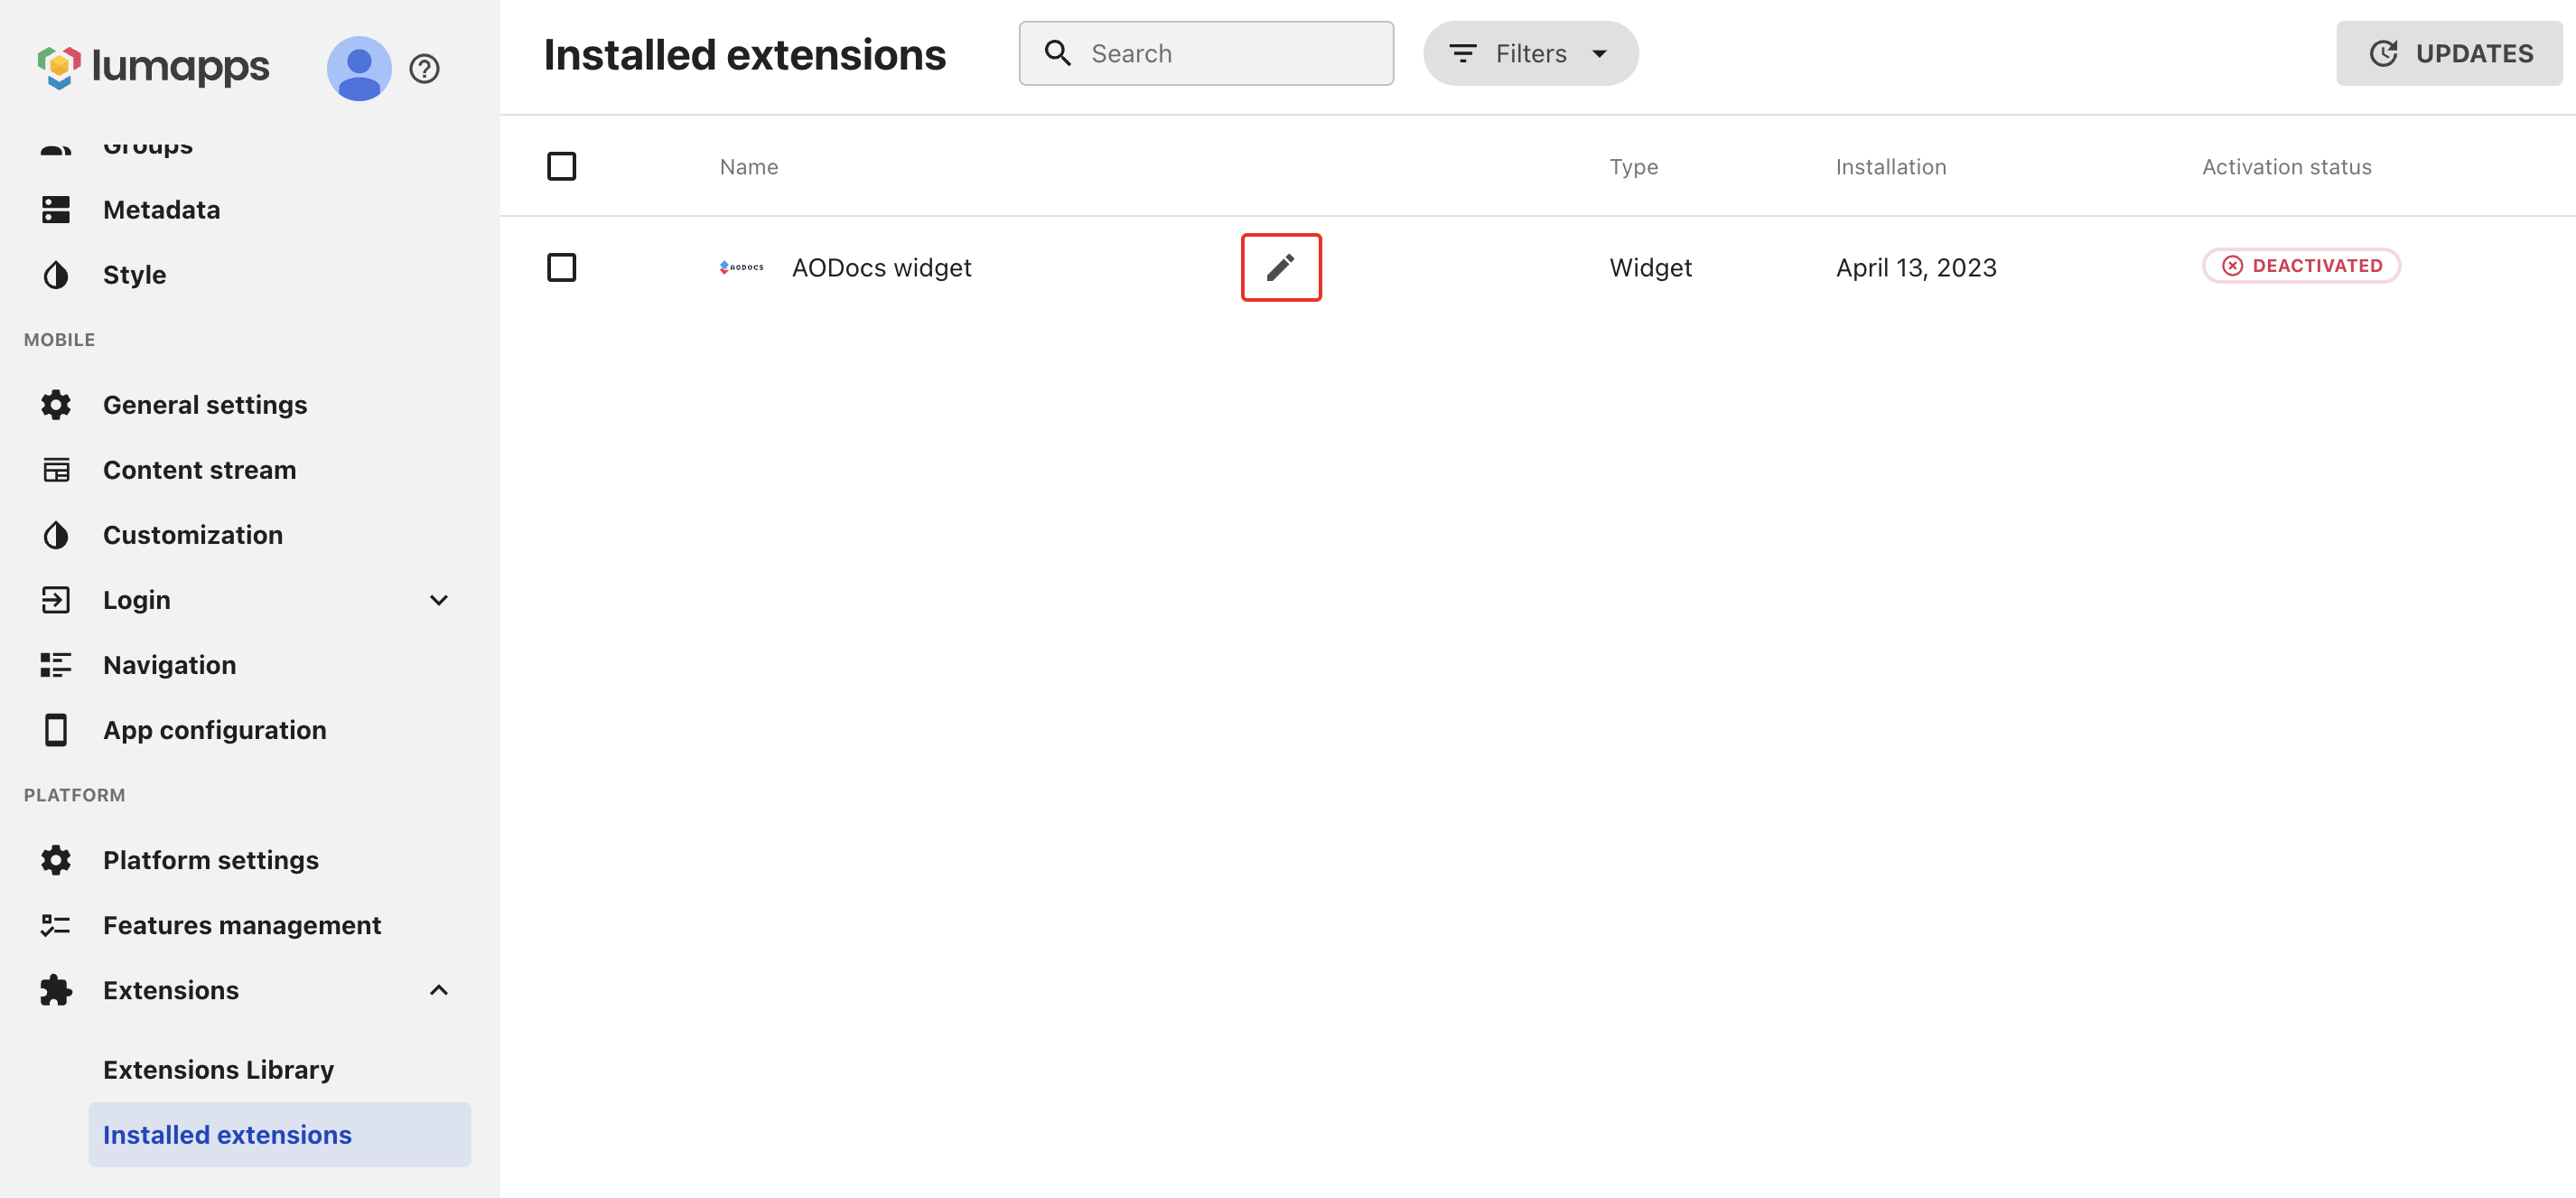Click the Style droplet icon
Screen dimensions: 2576x1198
56,275
